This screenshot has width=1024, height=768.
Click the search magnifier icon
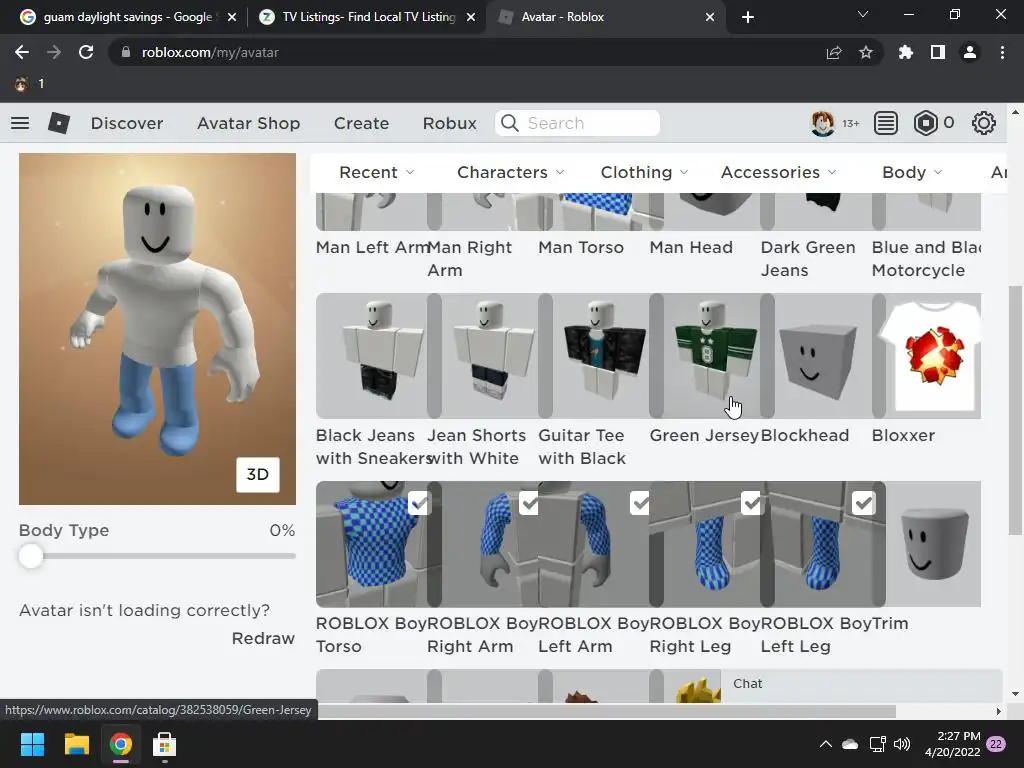click(x=510, y=123)
